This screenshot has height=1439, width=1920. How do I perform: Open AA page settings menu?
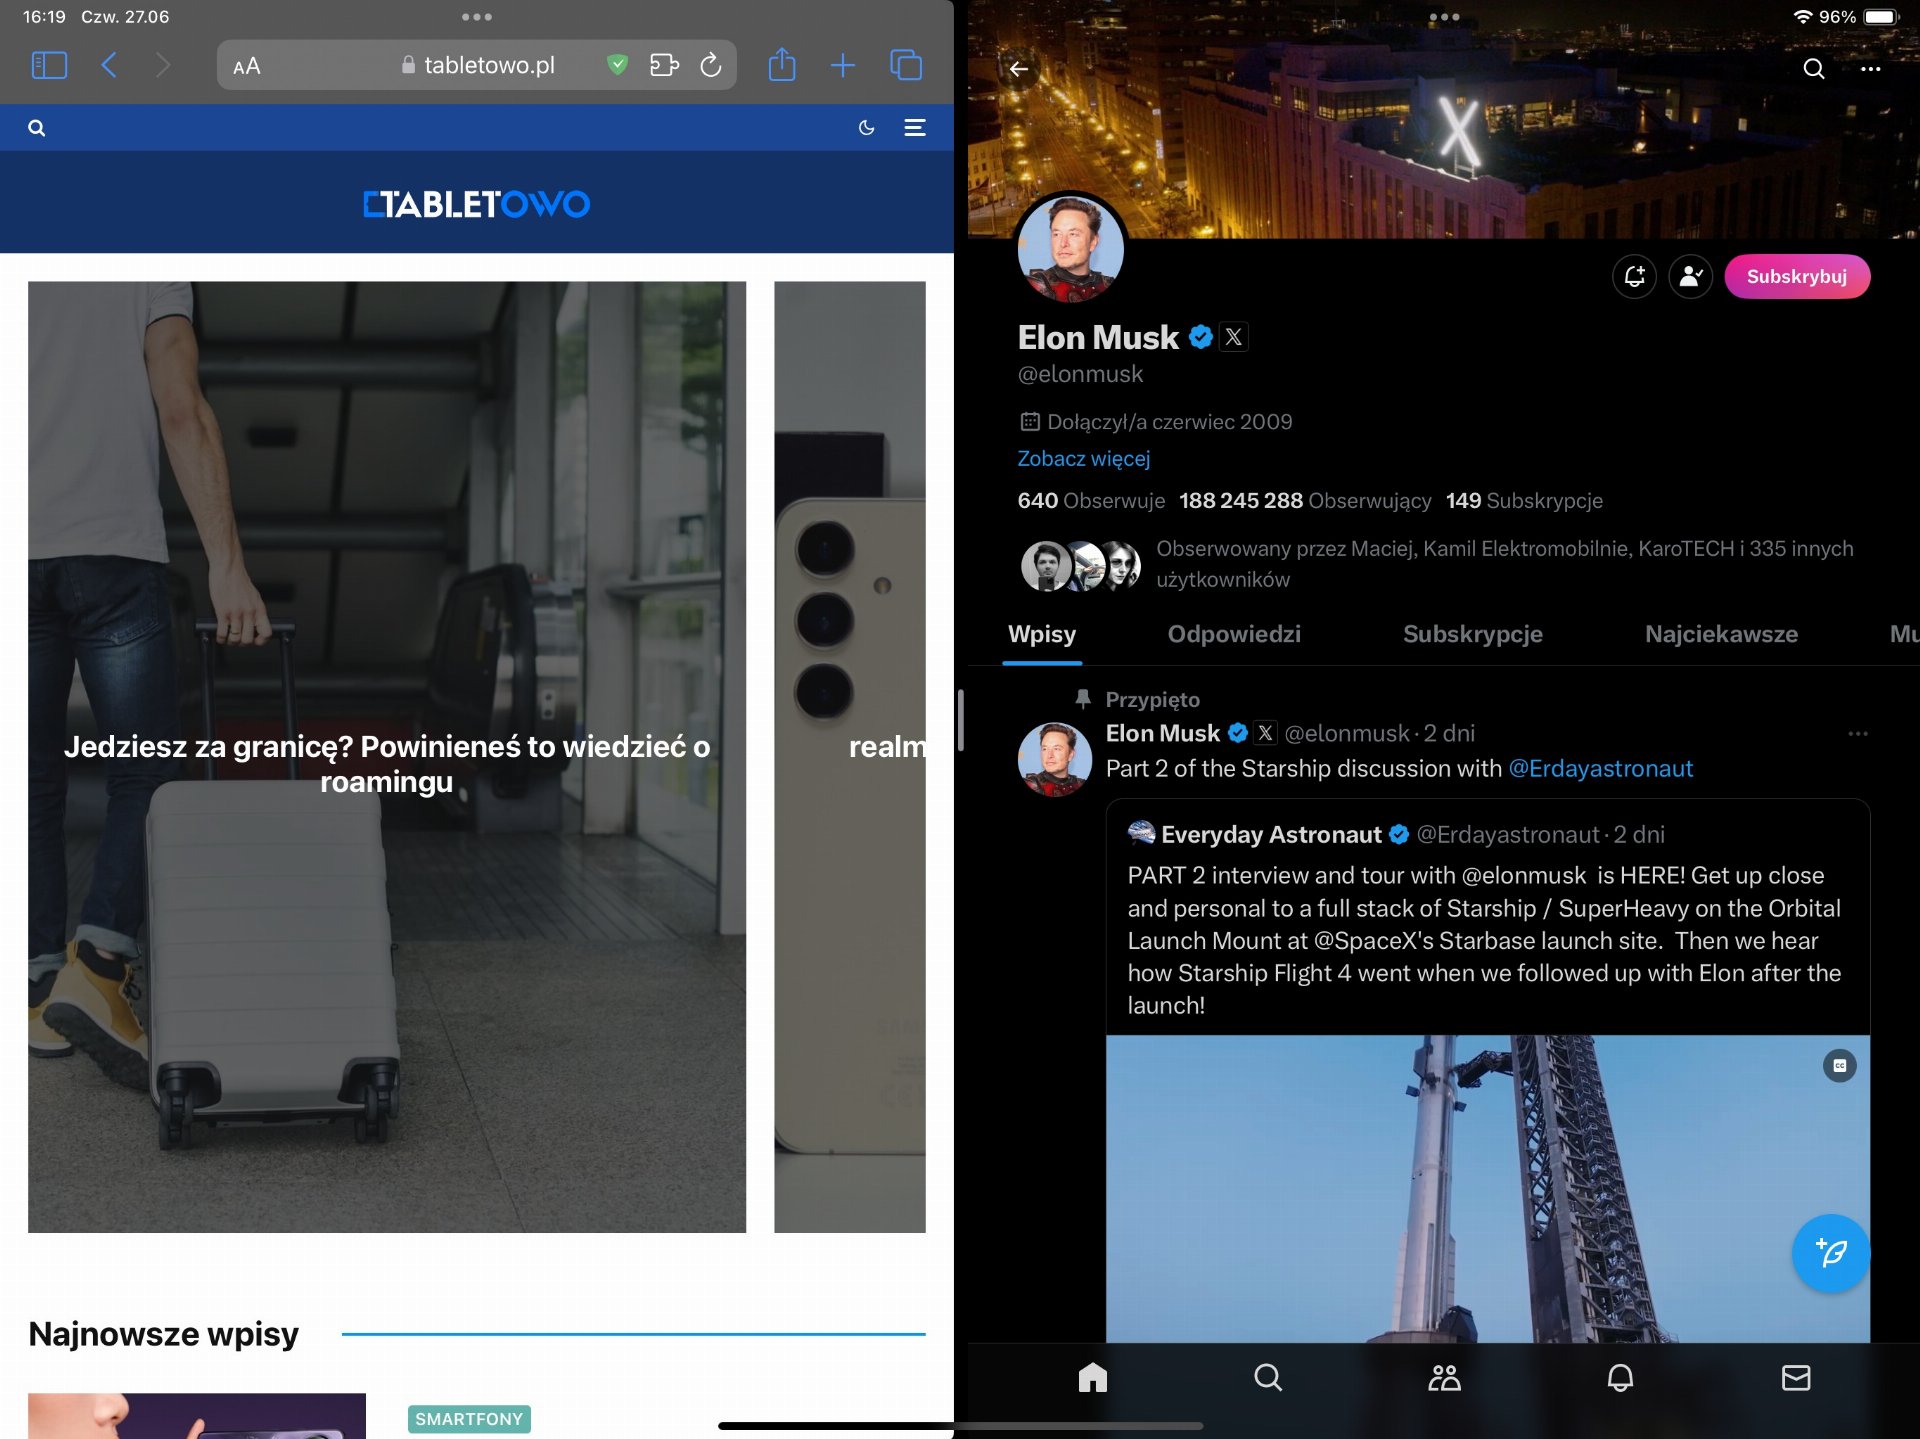[247, 66]
